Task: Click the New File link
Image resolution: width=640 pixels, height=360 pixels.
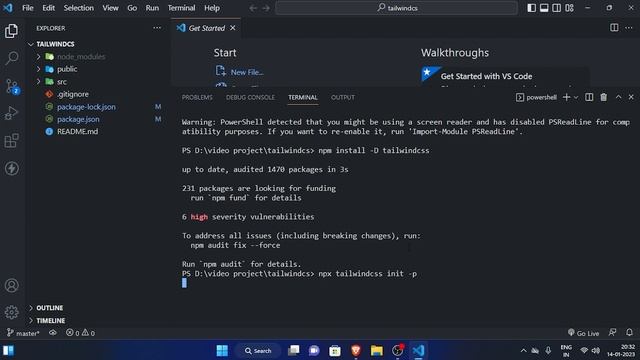Action: click(247, 72)
